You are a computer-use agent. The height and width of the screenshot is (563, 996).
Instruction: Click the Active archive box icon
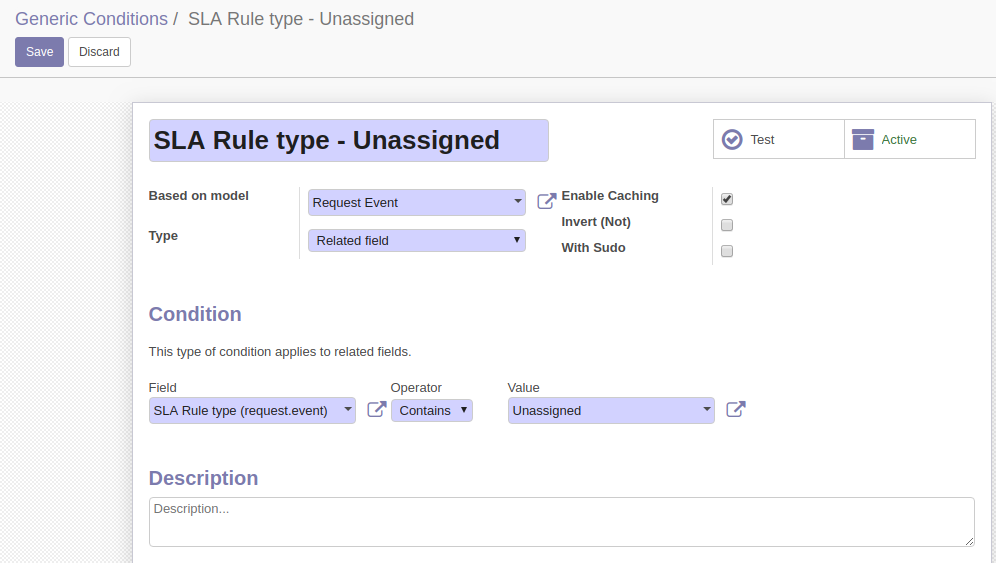pos(863,139)
